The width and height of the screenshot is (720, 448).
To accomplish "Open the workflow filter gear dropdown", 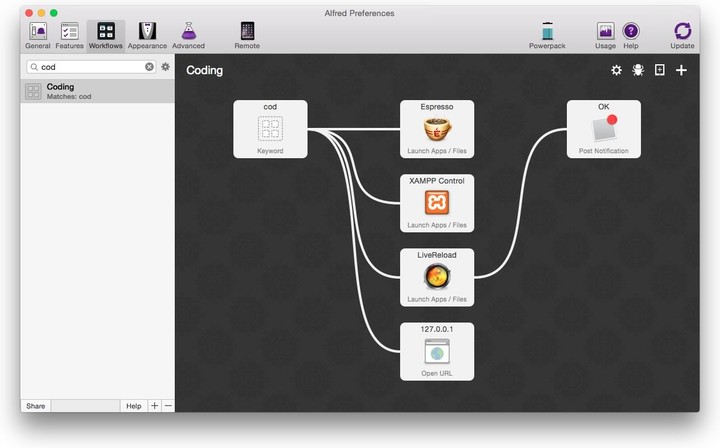I will tap(166, 67).
